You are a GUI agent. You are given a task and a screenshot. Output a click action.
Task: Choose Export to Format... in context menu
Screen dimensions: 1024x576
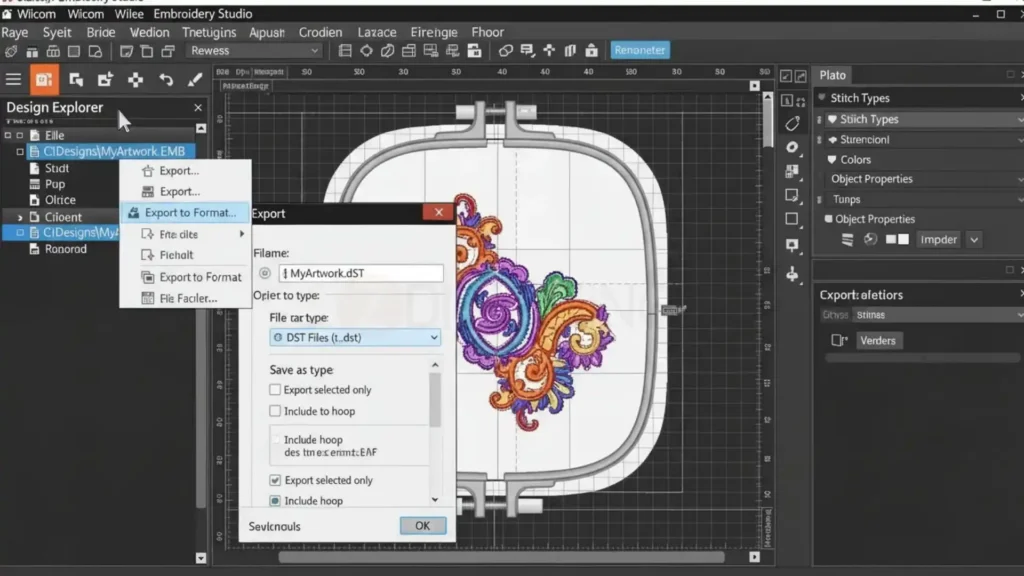185,213
